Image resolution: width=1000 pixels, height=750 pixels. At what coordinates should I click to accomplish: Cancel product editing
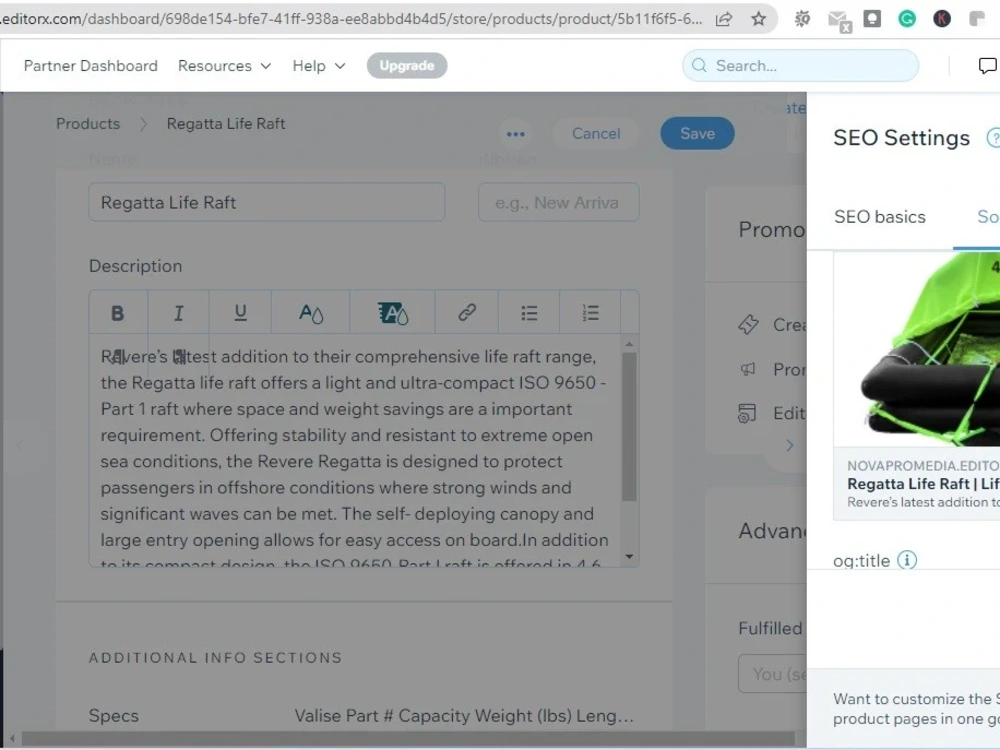[596, 133]
